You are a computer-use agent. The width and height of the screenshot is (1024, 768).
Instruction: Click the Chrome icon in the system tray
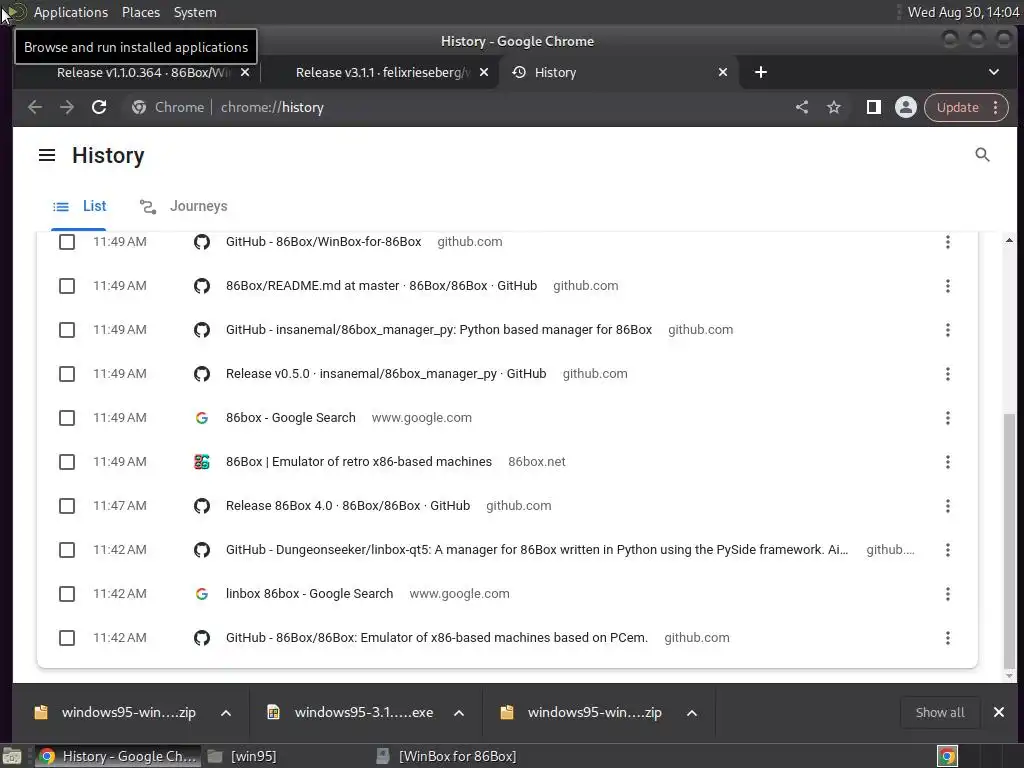[x=948, y=756]
